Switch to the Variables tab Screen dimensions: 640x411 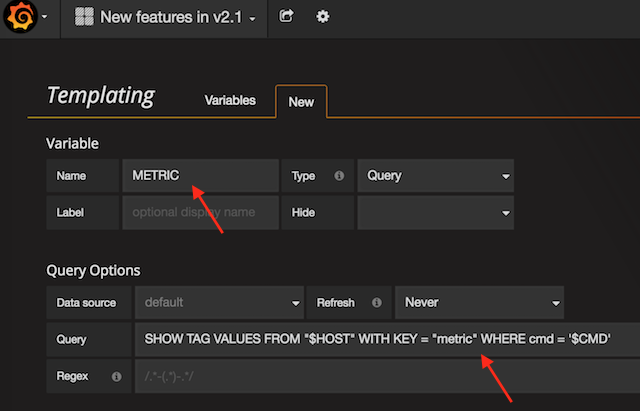point(230,100)
